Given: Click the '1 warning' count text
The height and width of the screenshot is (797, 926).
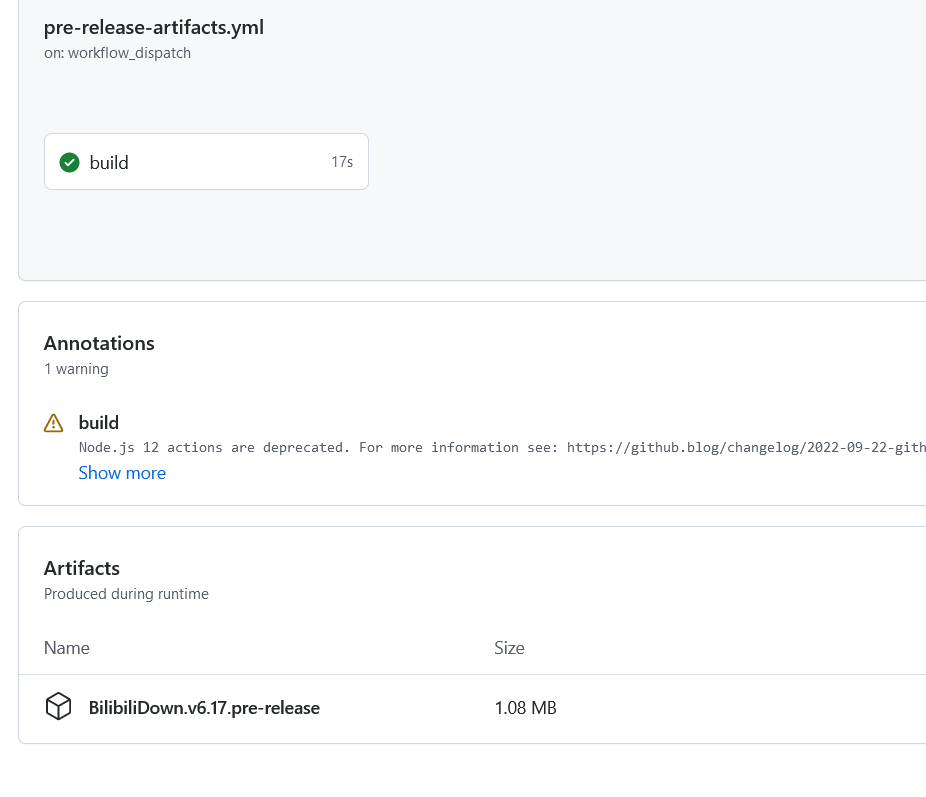Looking at the screenshot, I should tap(76, 369).
